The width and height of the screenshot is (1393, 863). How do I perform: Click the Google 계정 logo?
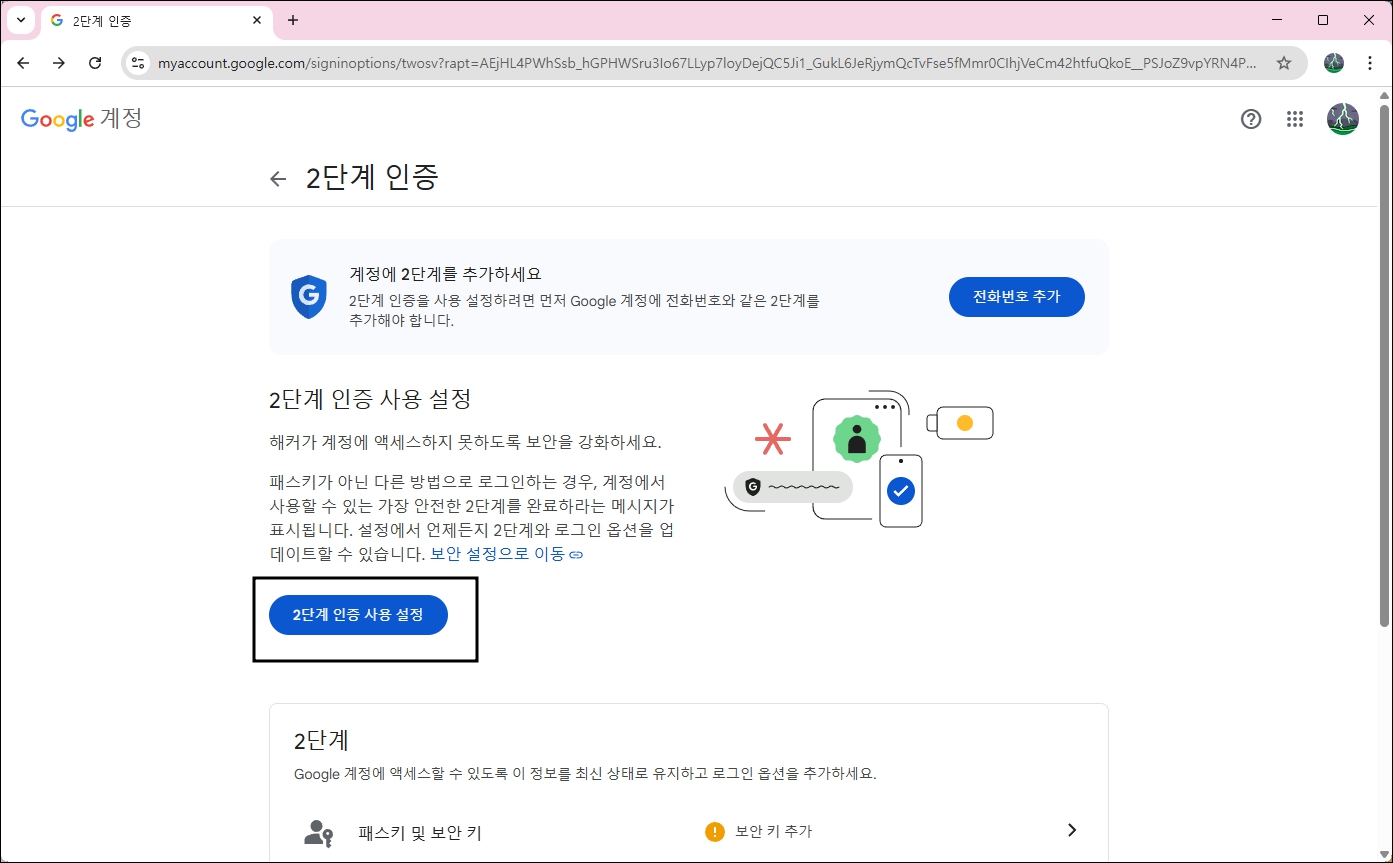(80, 119)
